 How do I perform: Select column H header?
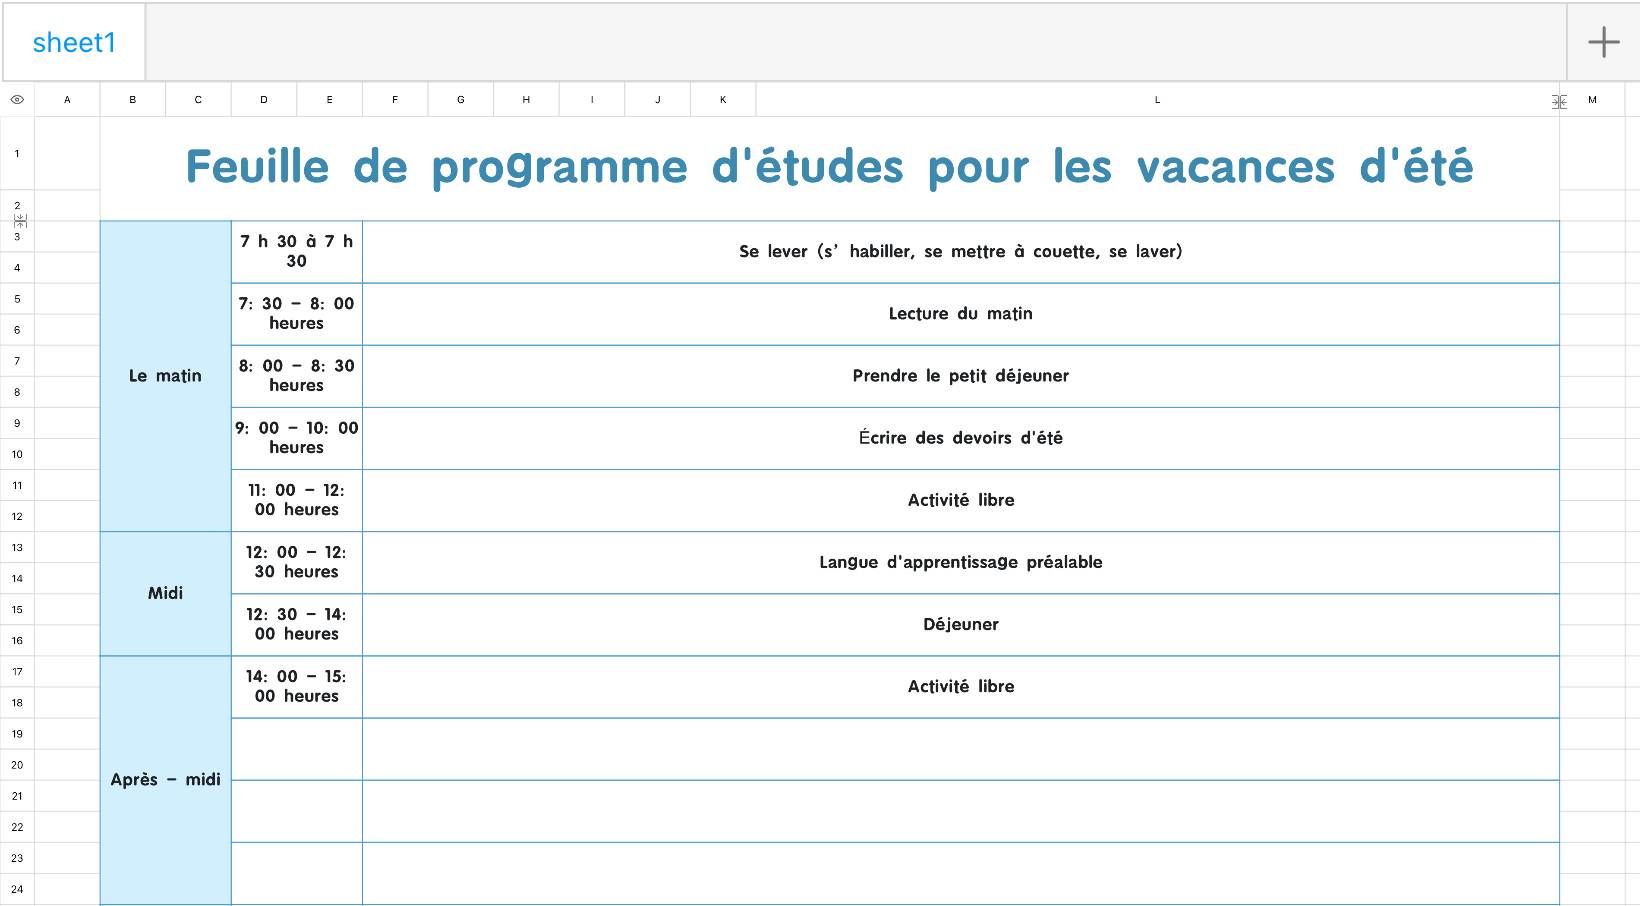526,100
